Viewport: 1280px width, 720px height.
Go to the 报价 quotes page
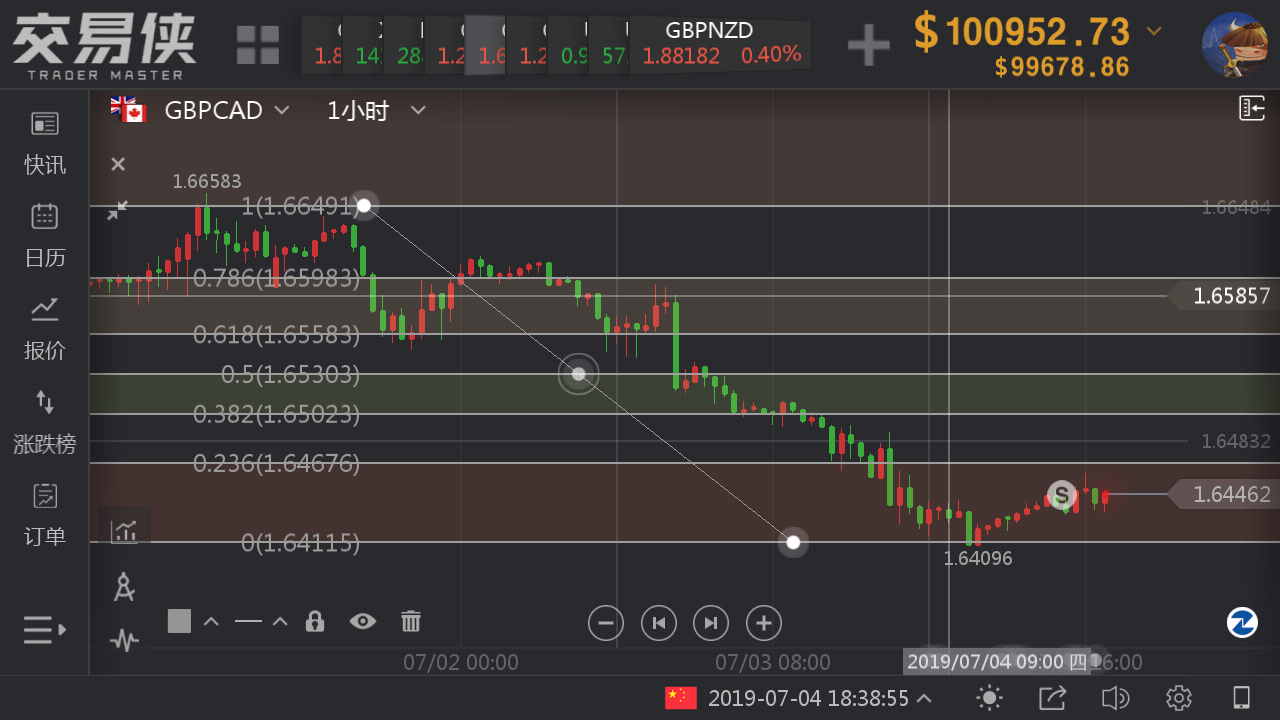click(45, 328)
